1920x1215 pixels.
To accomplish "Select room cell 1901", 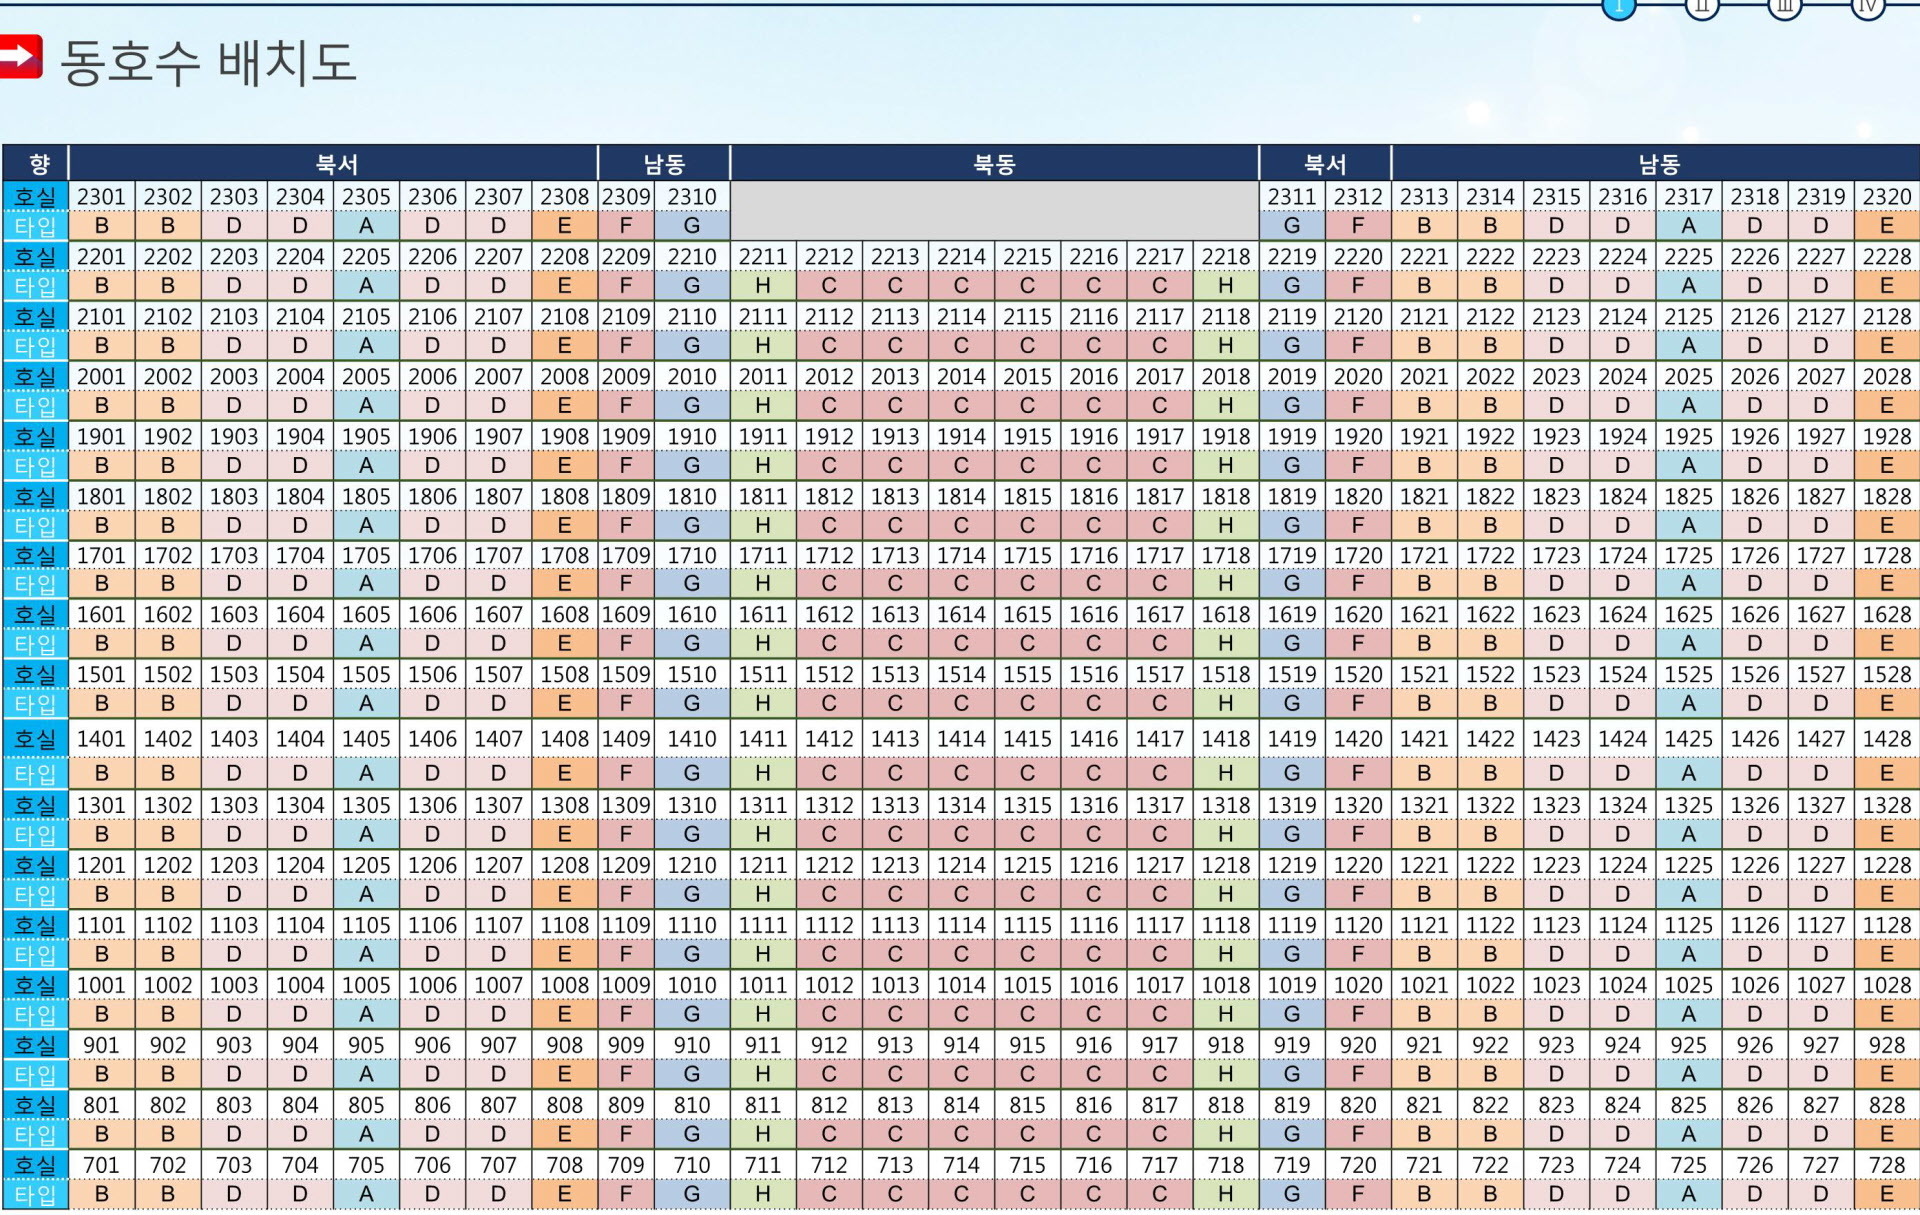I will (102, 437).
